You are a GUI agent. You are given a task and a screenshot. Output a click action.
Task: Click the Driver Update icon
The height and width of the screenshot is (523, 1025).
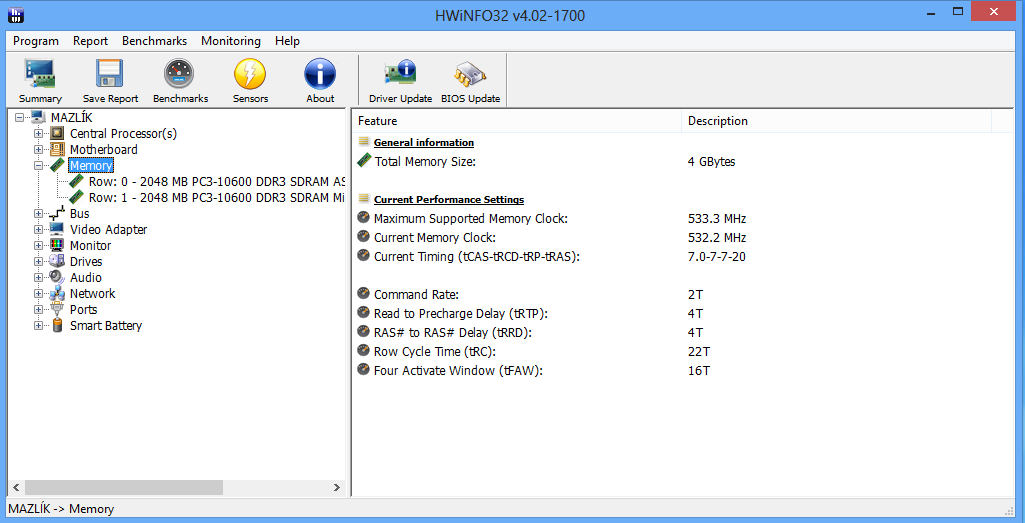(x=400, y=73)
